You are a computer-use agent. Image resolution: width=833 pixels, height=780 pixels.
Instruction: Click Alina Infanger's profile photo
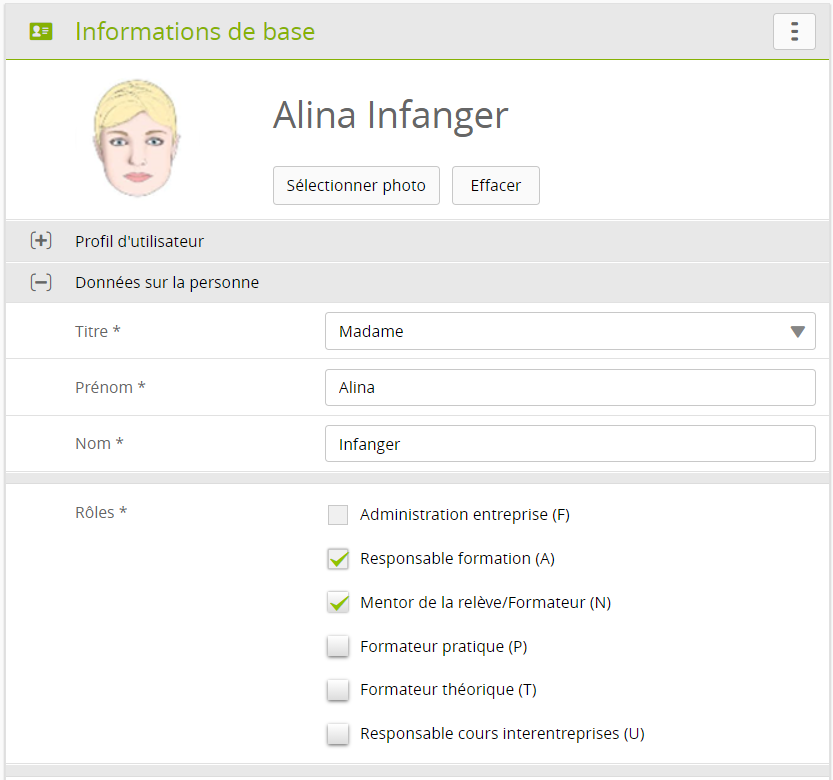(x=135, y=139)
